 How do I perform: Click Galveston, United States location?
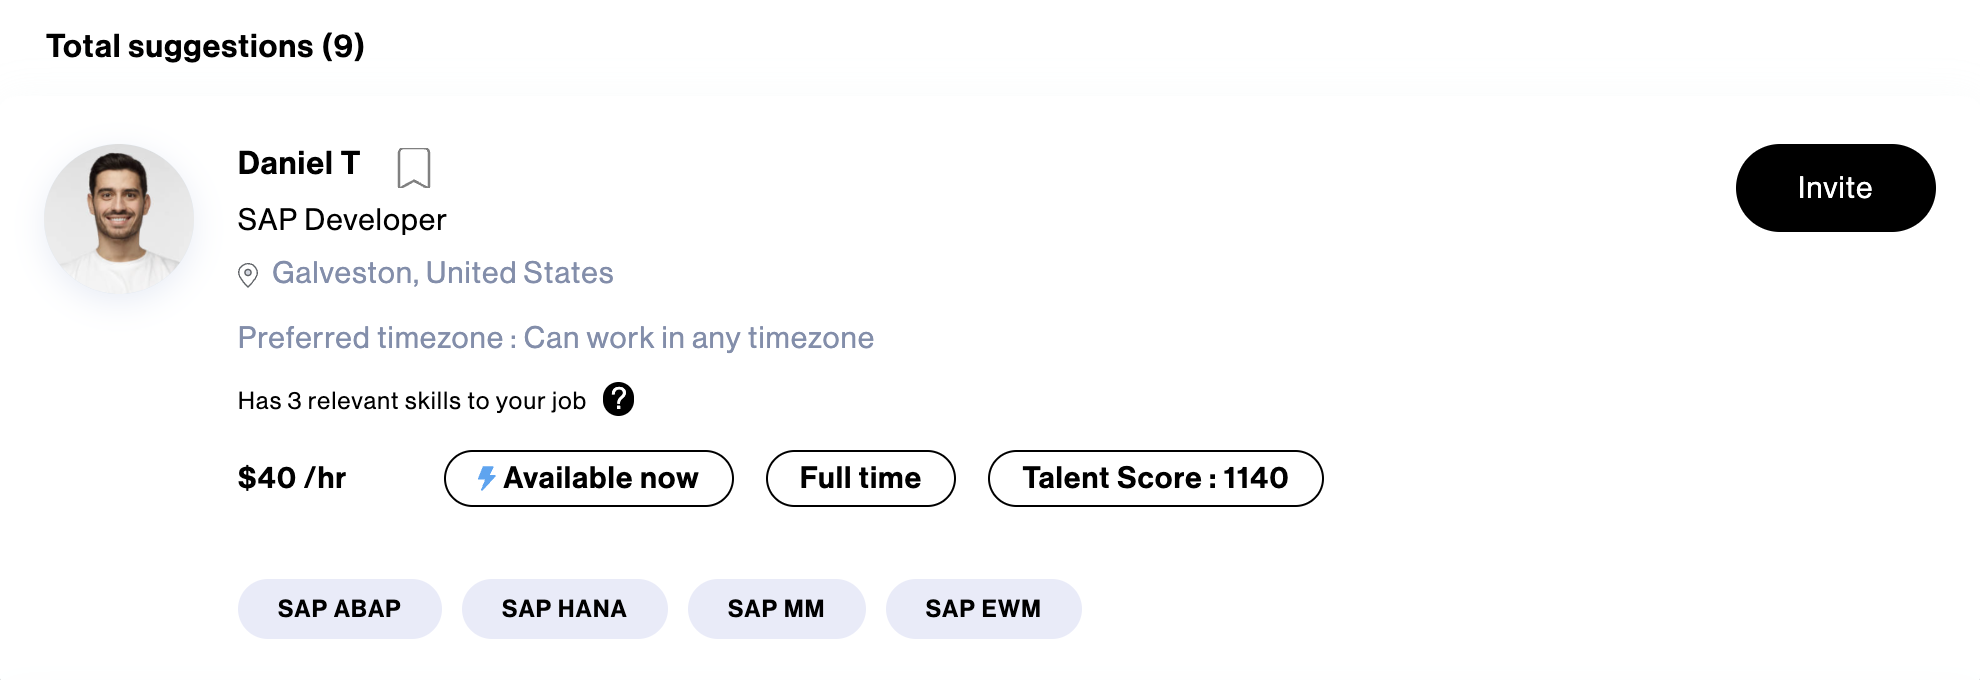coord(442,273)
